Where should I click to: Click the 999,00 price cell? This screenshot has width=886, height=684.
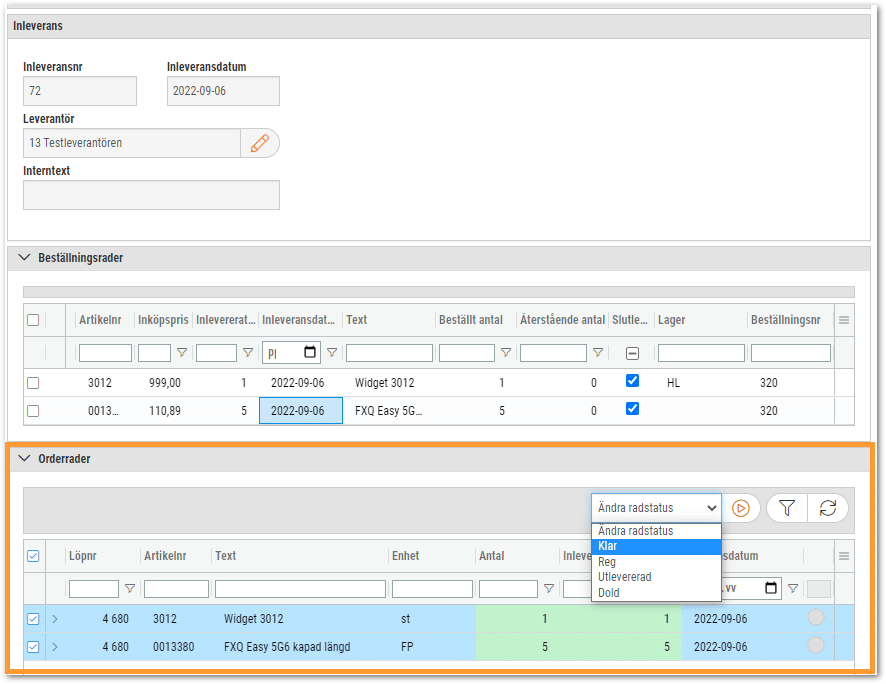(x=165, y=383)
